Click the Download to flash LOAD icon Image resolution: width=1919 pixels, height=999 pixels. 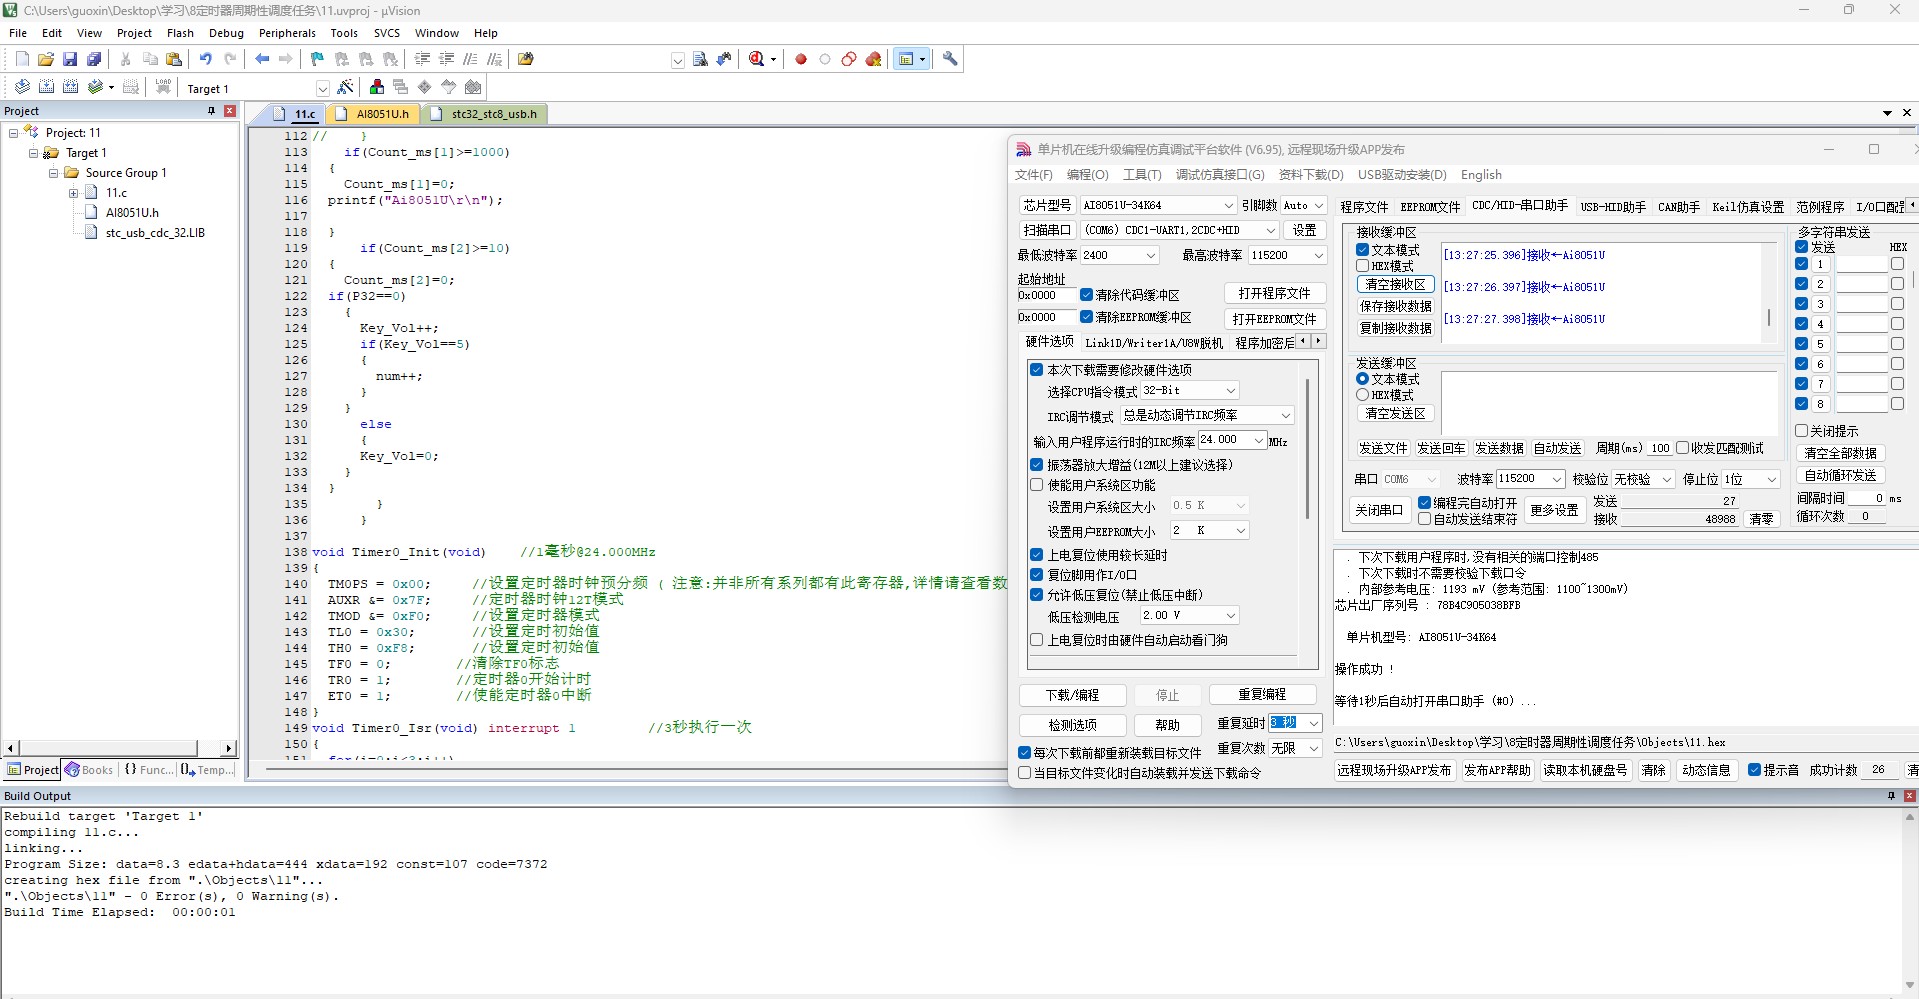[x=163, y=87]
